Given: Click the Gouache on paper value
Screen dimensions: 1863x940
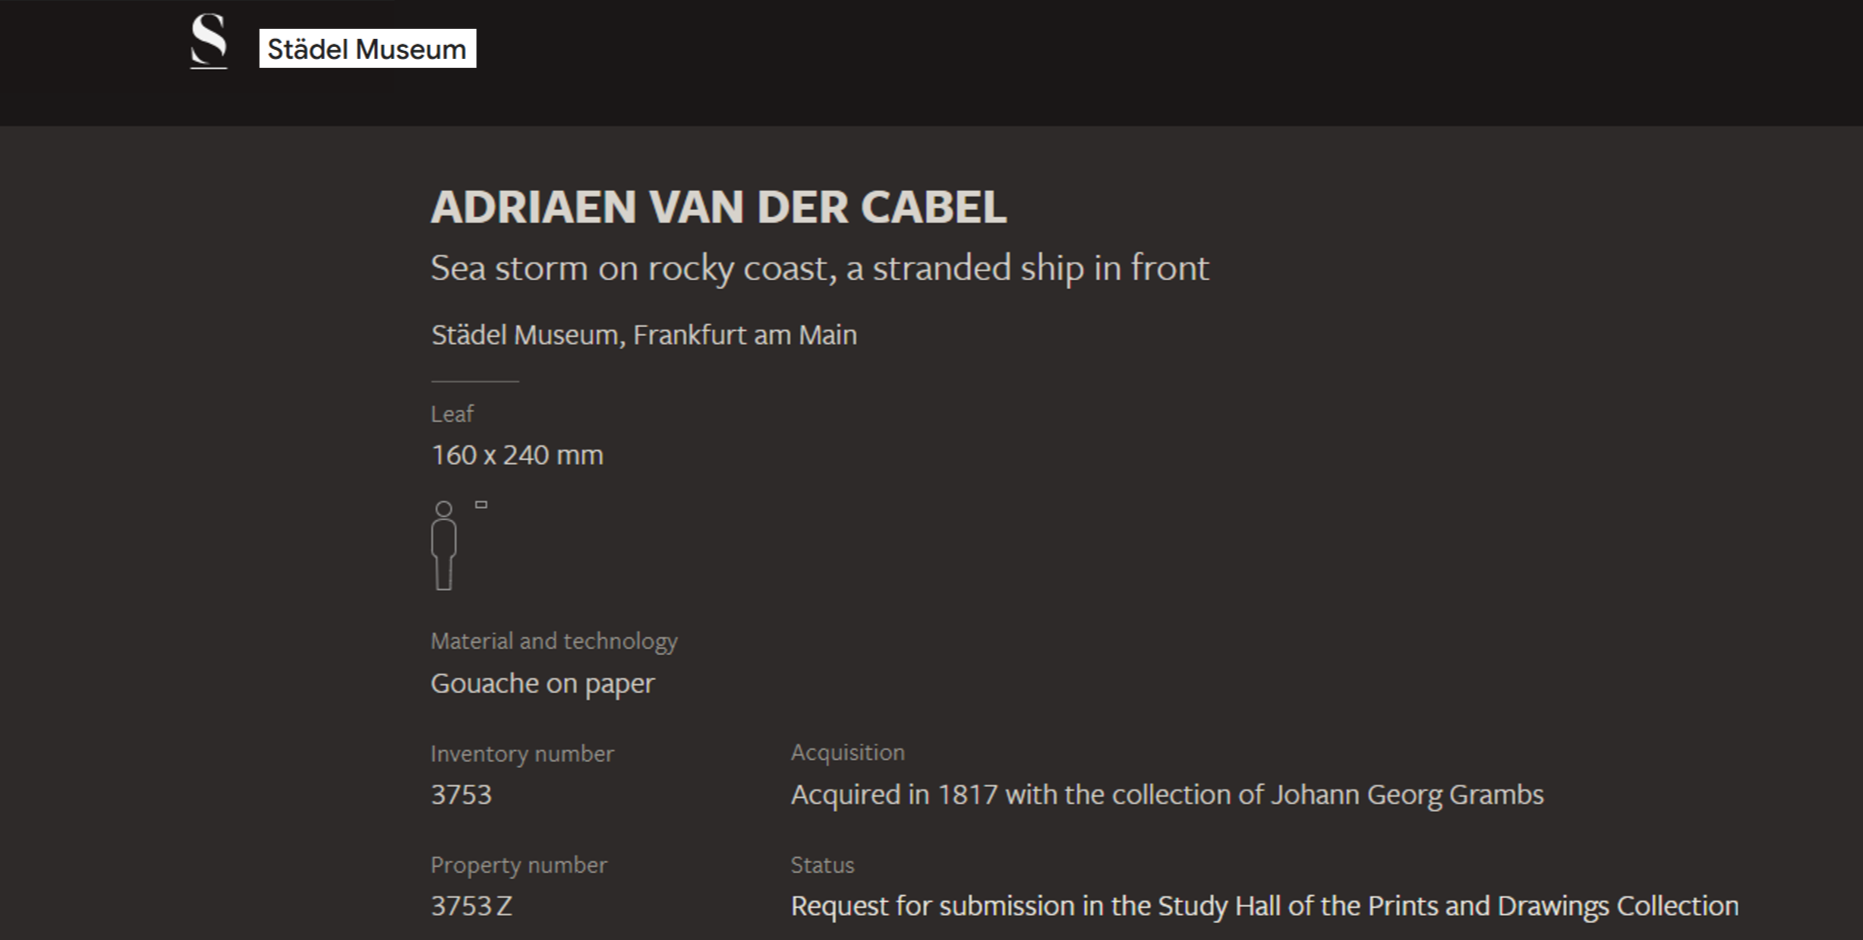Looking at the screenshot, I should 542,683.
